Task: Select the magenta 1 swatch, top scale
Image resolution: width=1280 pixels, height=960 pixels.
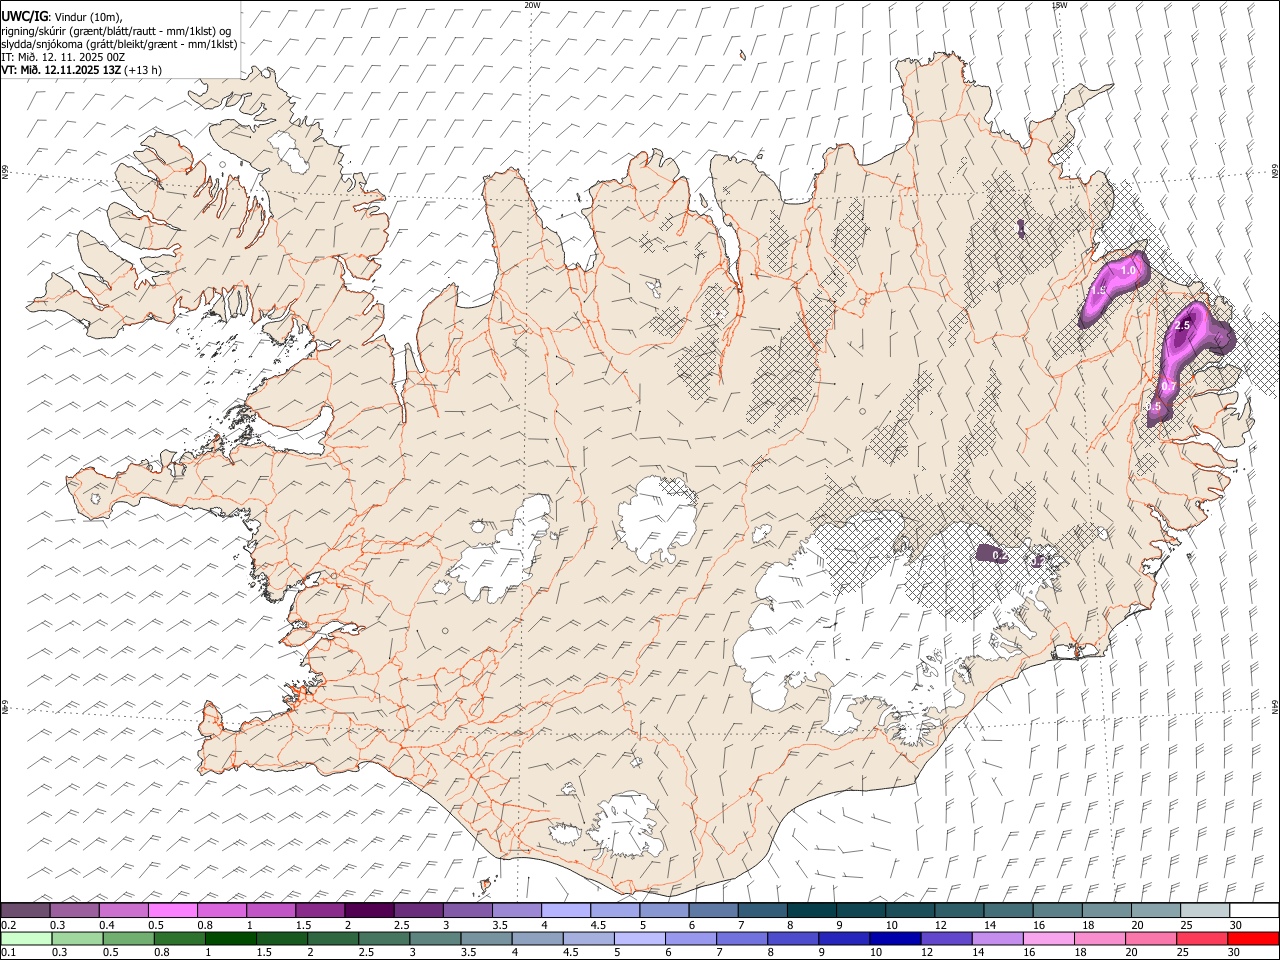Action: click(x=271, y=911)
